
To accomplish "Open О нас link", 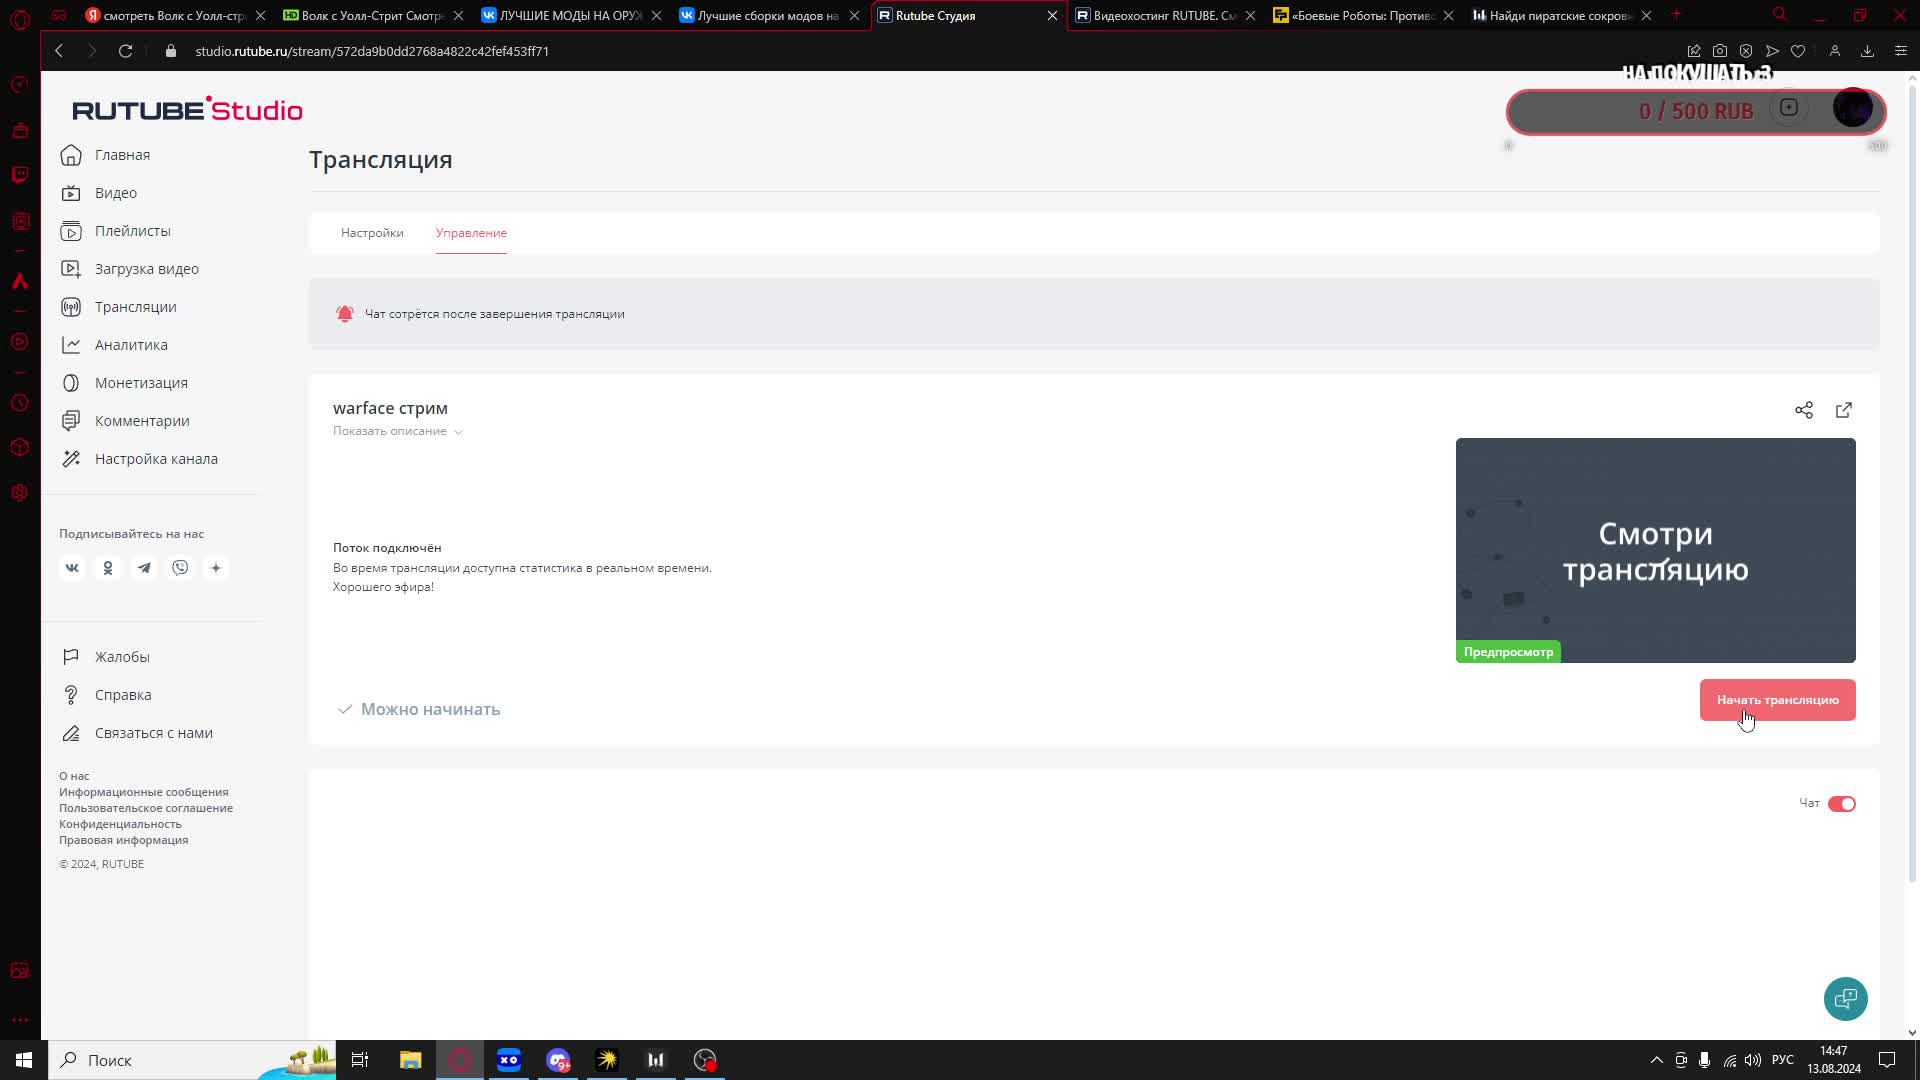I will (74, 776).
